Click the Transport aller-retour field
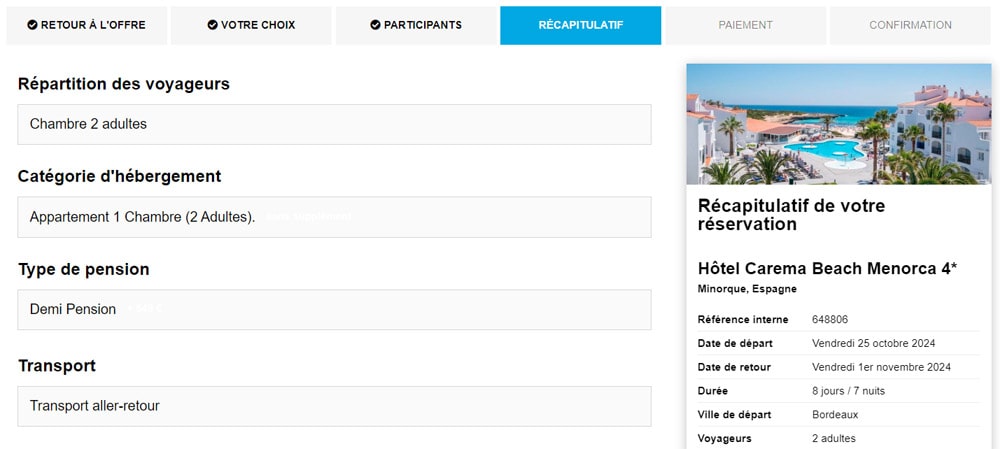This screenshot has width=1000, height=449. [334, 406]
